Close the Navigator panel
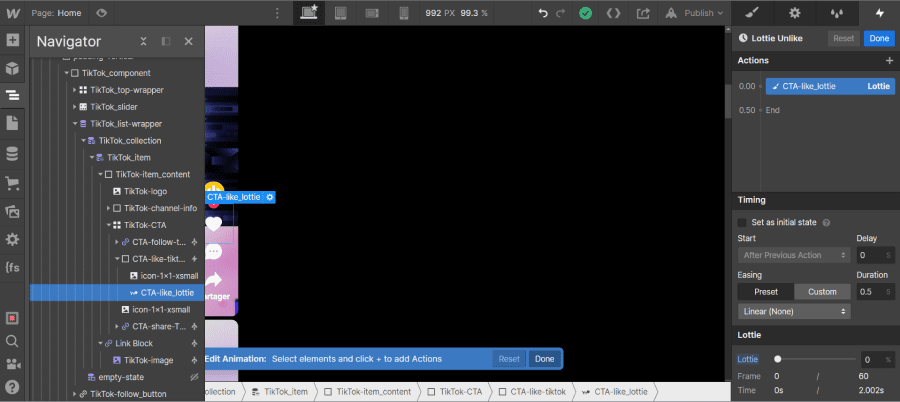The image size is (900, 402). click(188, 41)
